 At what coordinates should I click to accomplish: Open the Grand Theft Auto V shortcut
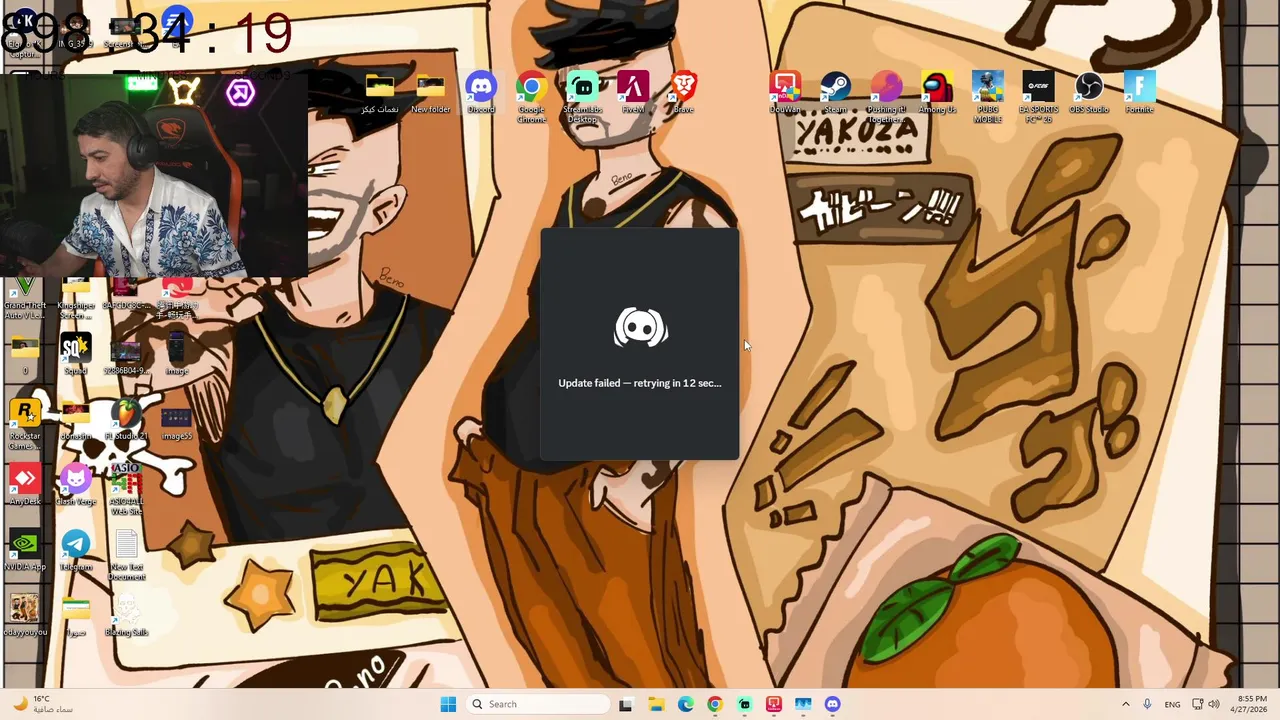coord(25,297)
